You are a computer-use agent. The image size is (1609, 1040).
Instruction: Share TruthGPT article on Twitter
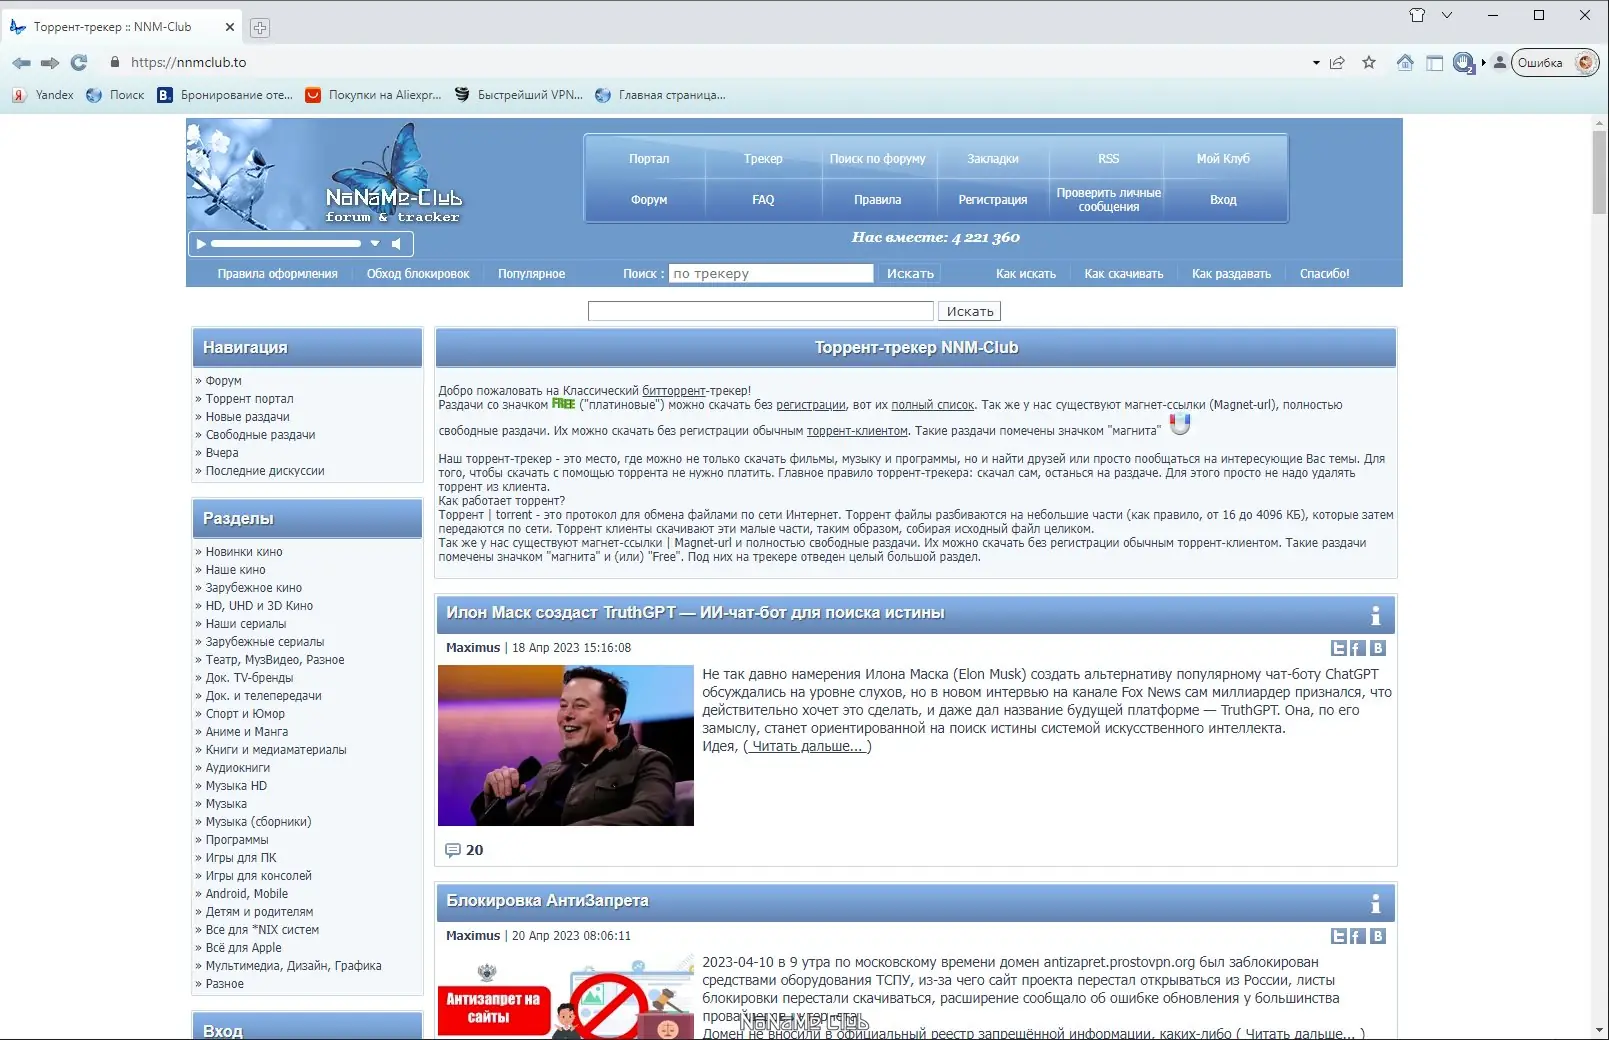[x=1339, y=648]
